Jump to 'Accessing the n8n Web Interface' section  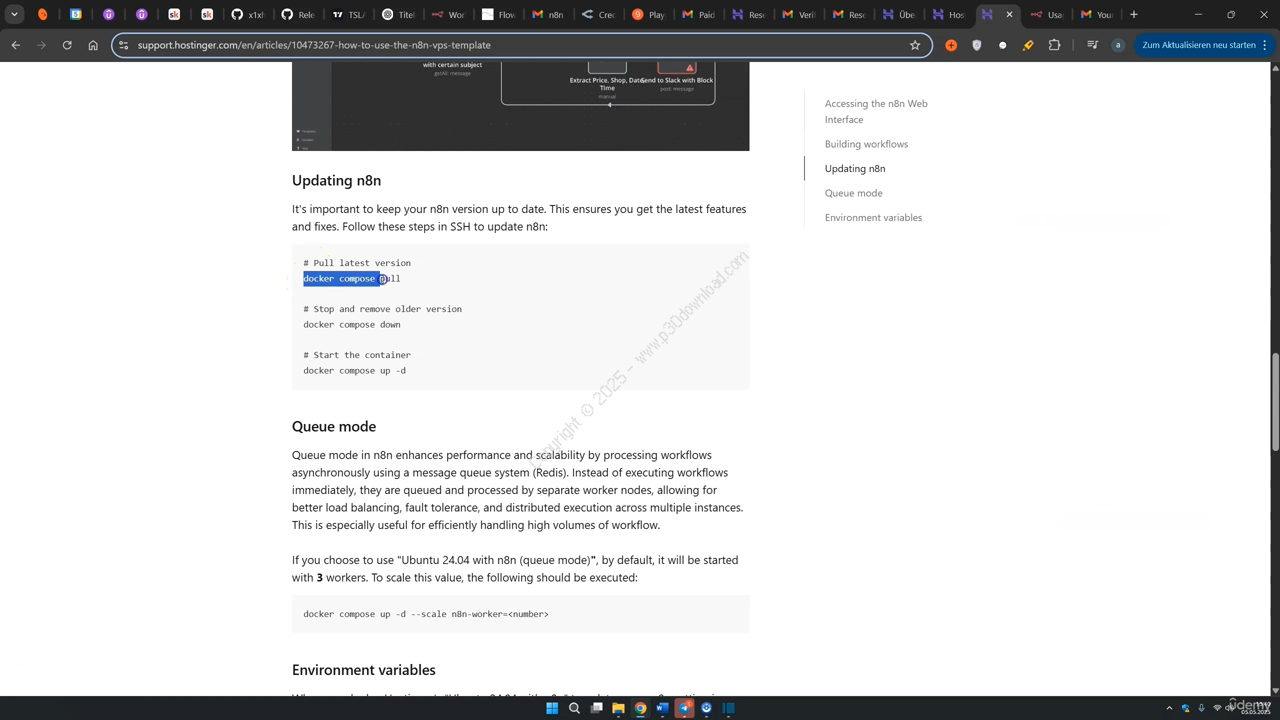[x=876, y=111]
